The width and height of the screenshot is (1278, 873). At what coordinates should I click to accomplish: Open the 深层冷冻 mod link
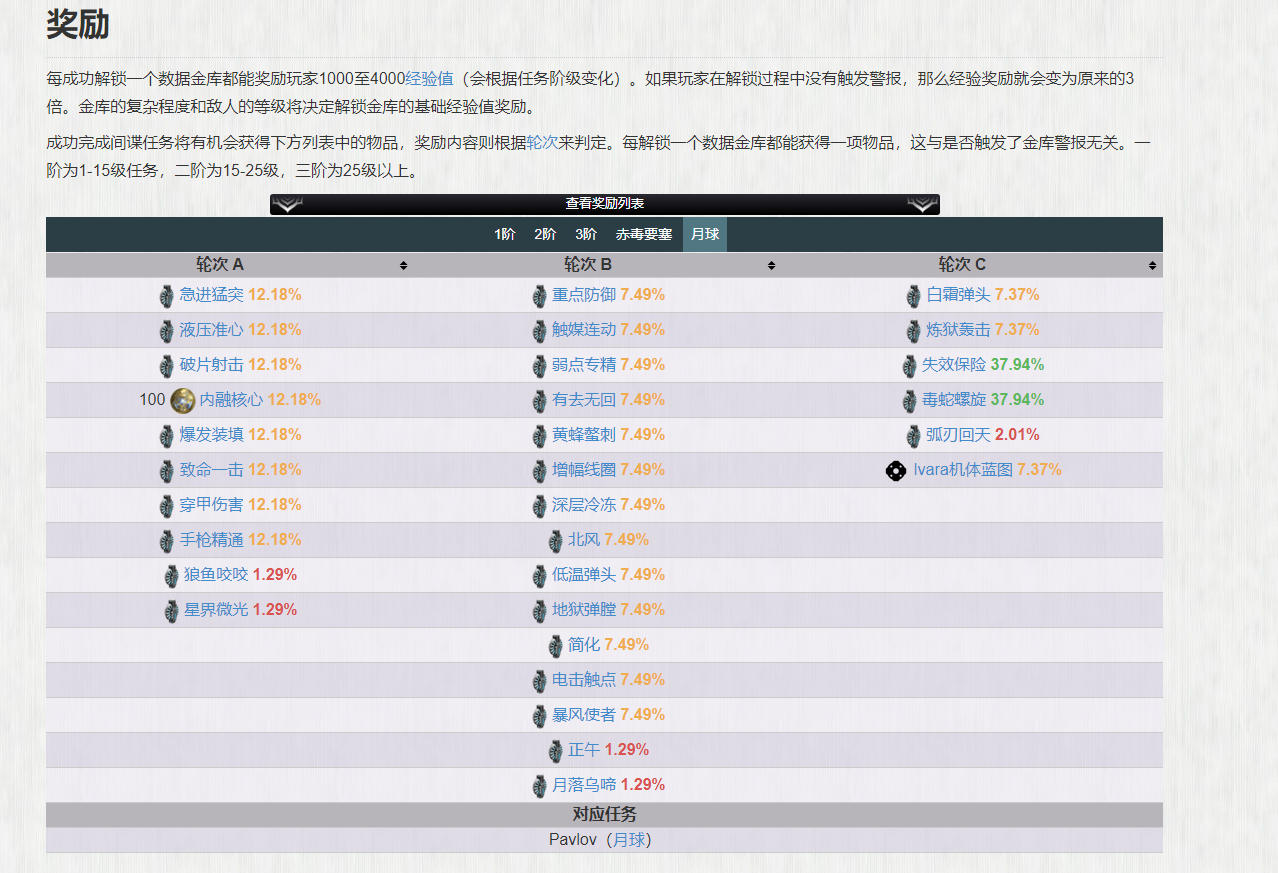[x=584, y=505]
